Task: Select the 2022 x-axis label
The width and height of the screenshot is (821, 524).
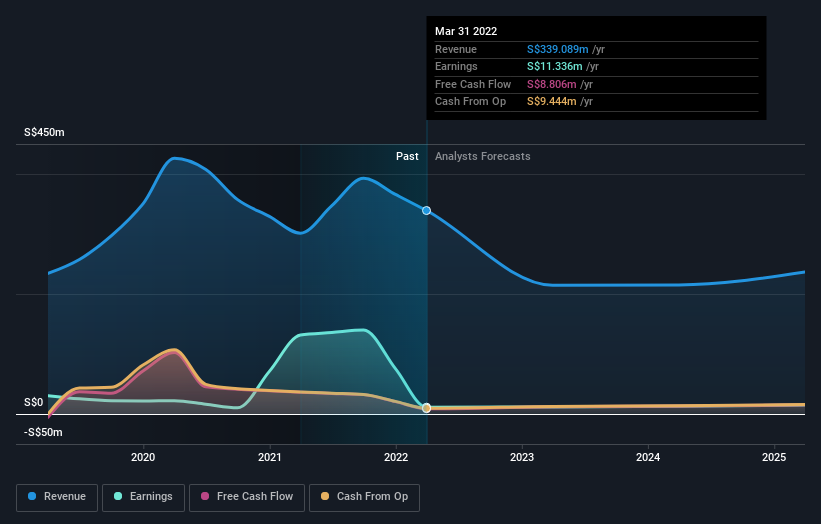Action: [396, 457]
